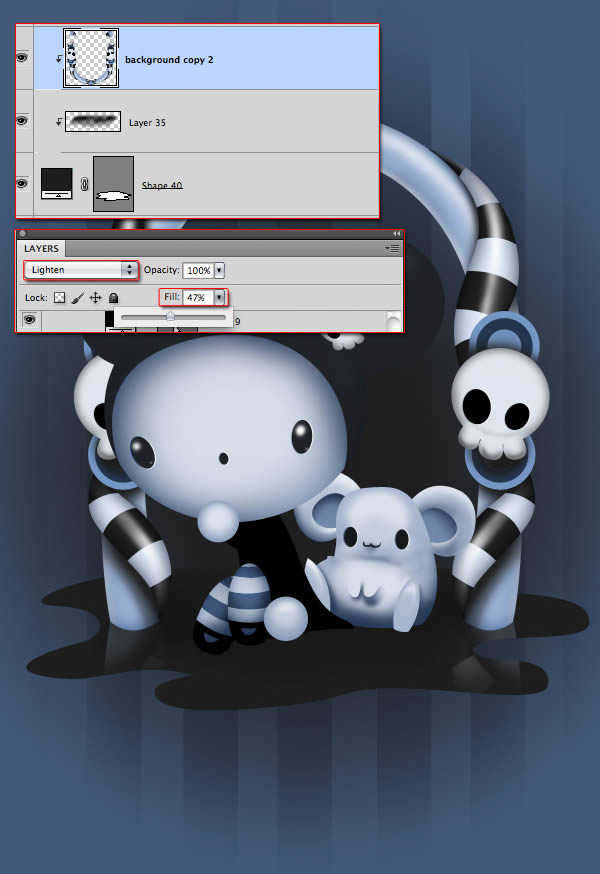Select the Layer 35 thumbnail
This screenshot has height=874, width=600.
click(93, 122)
